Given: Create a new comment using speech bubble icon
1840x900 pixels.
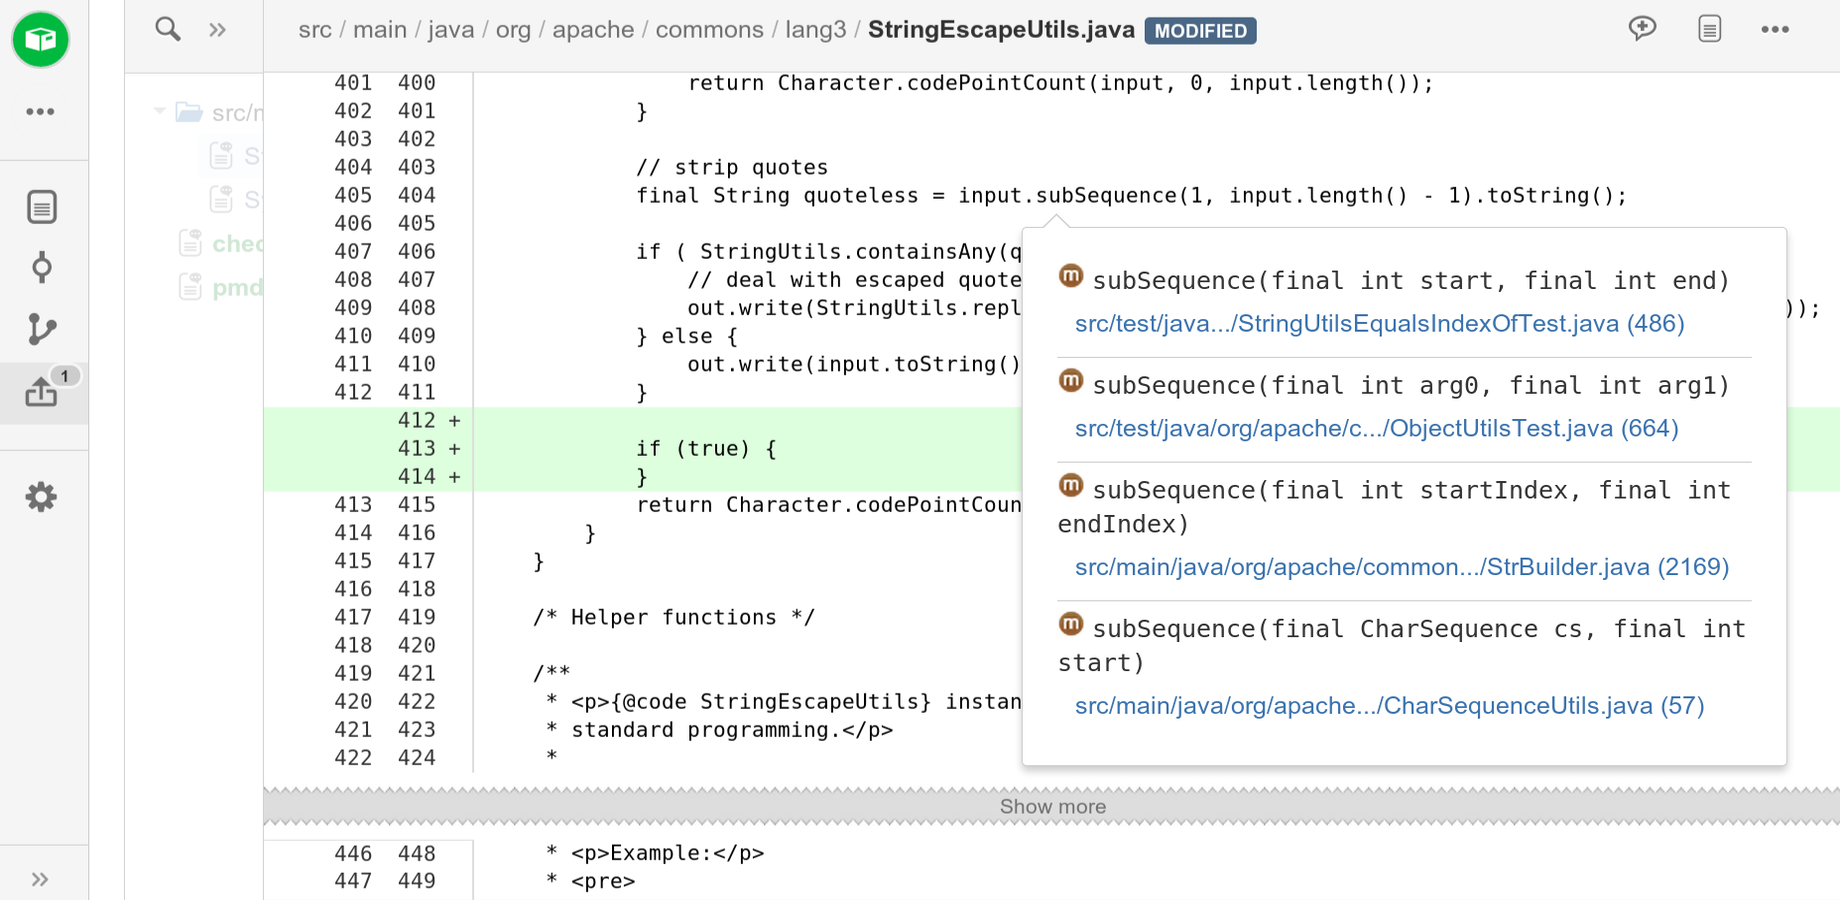Looking at the screenshot, I should click(1642, 29).
